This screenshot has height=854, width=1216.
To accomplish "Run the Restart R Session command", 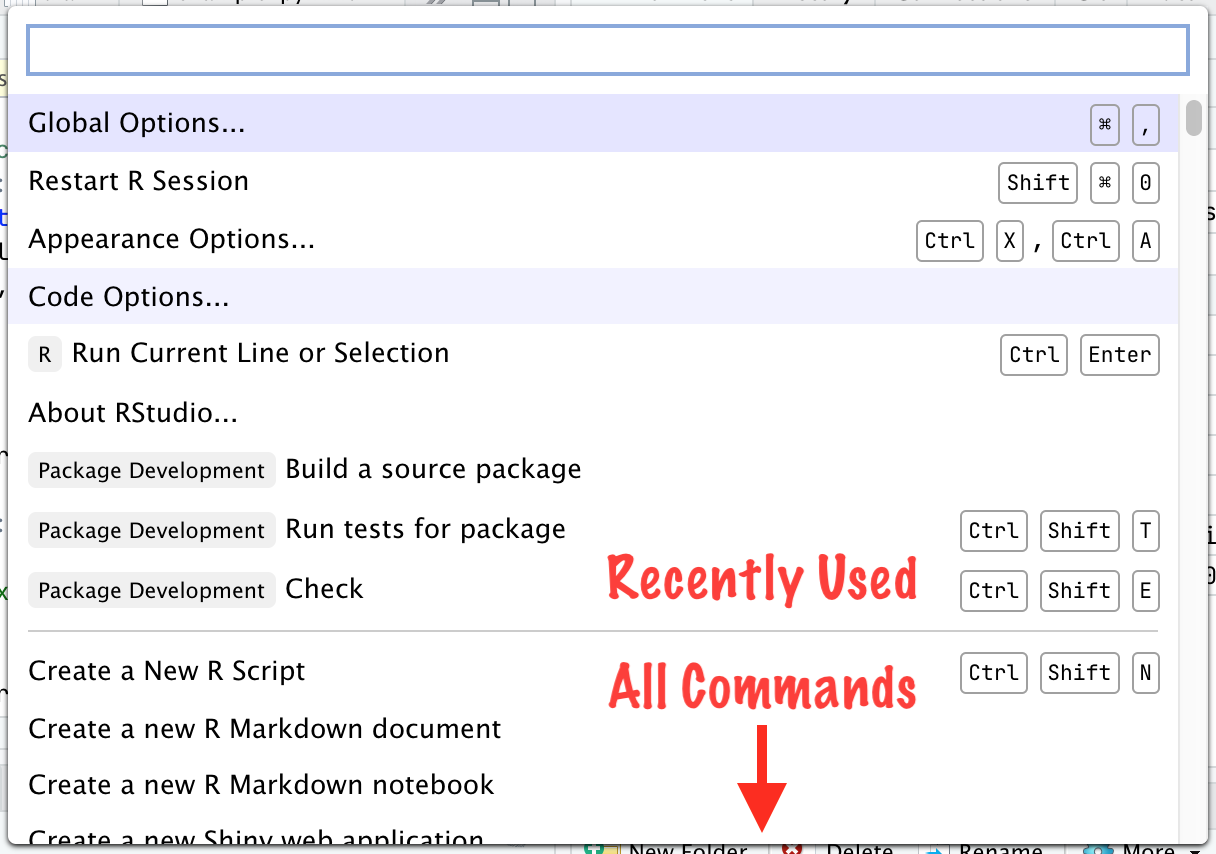I will [139, 181].
